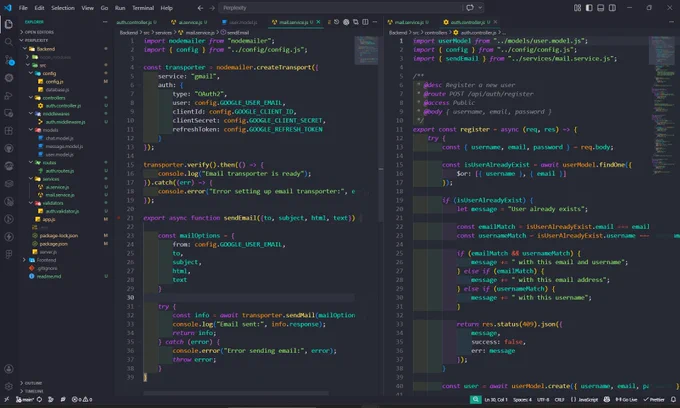This screenshot has width=680, height=408.
Task: Click the lightning bolt icon in activity bar
Action: tap(9, 237)
